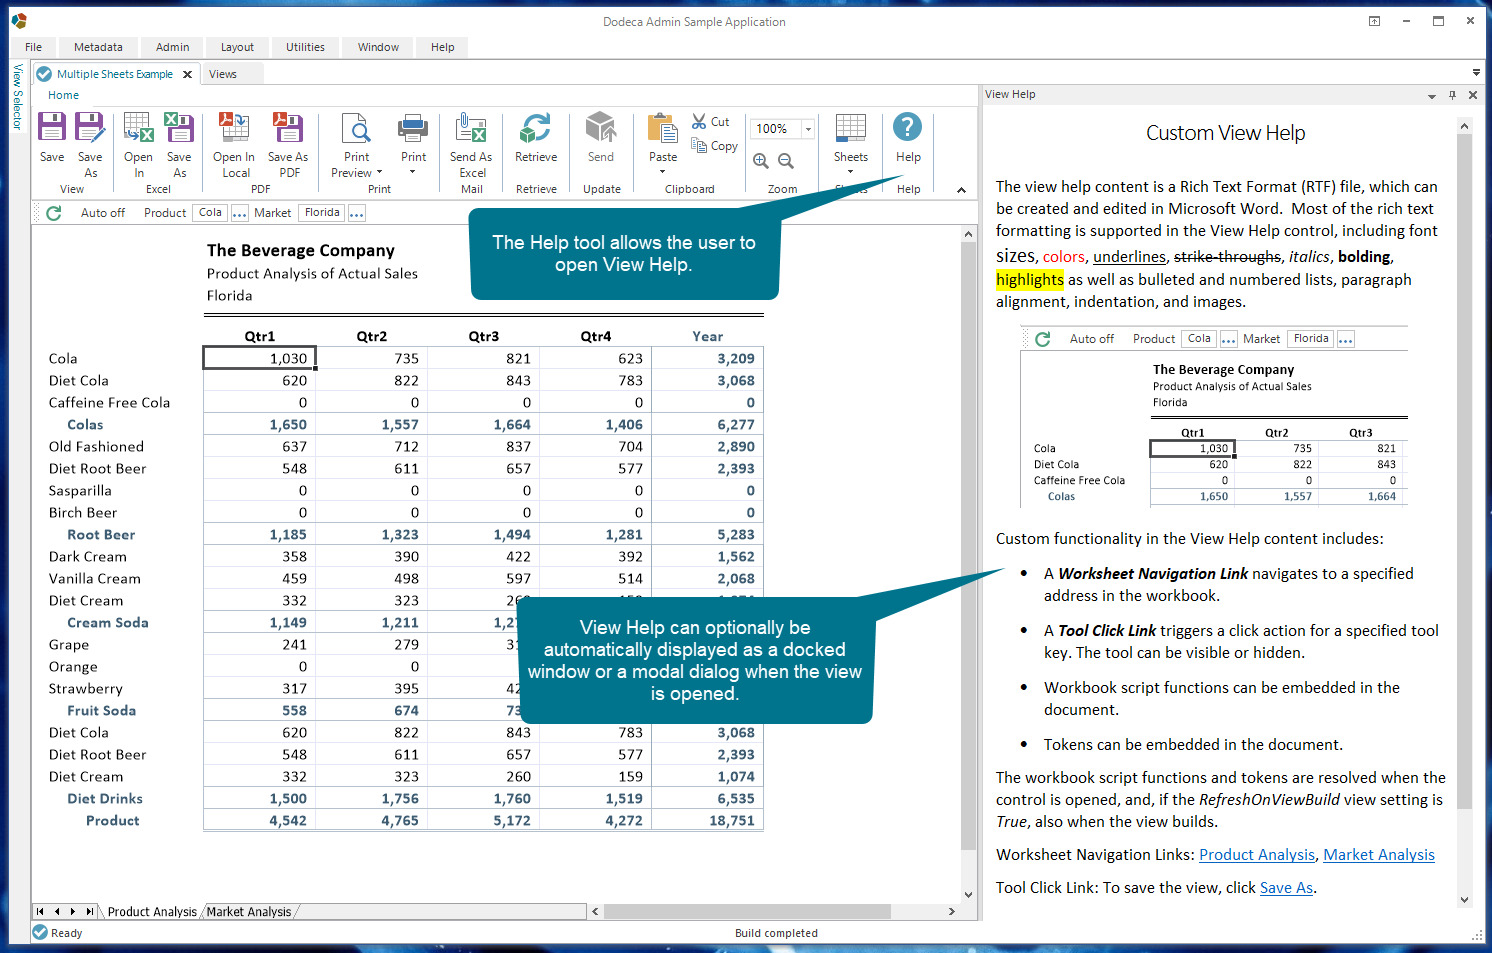Open the Layout menu
This screenshot has width=1492, height=953.
(237, 47)
